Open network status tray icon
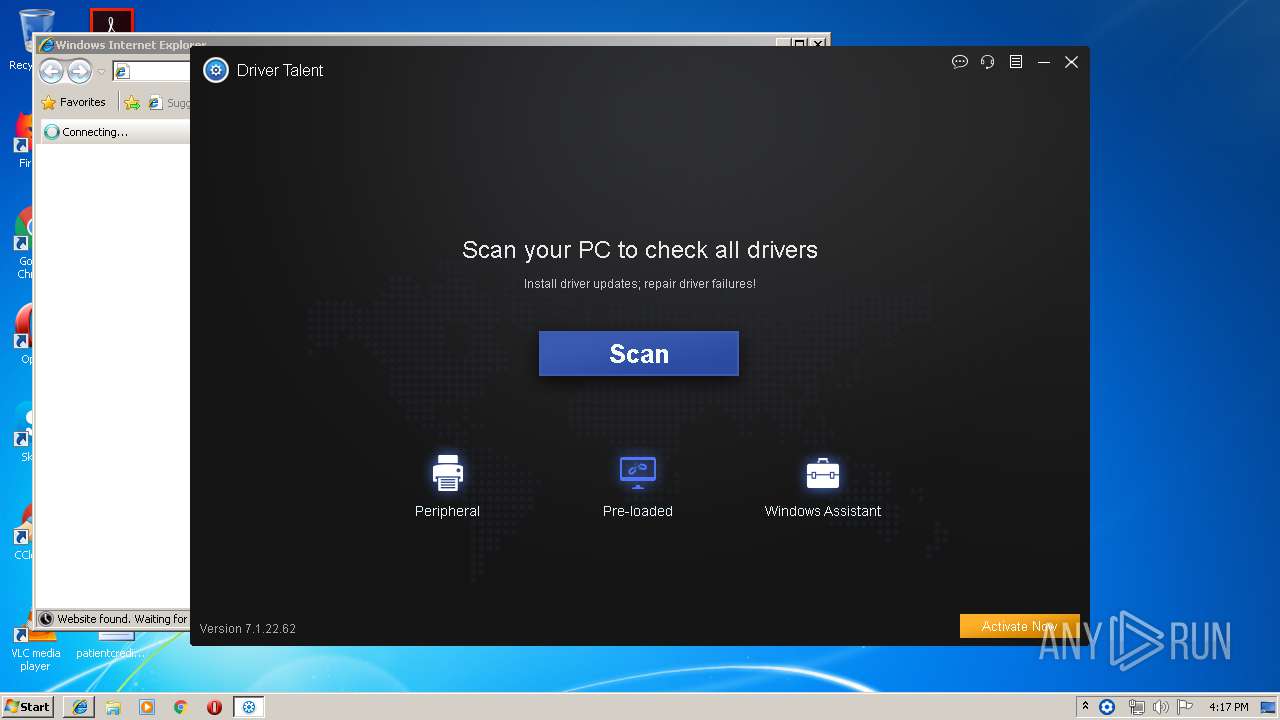This screenshot has width=1280, height=720. (x=1136, y=707)
